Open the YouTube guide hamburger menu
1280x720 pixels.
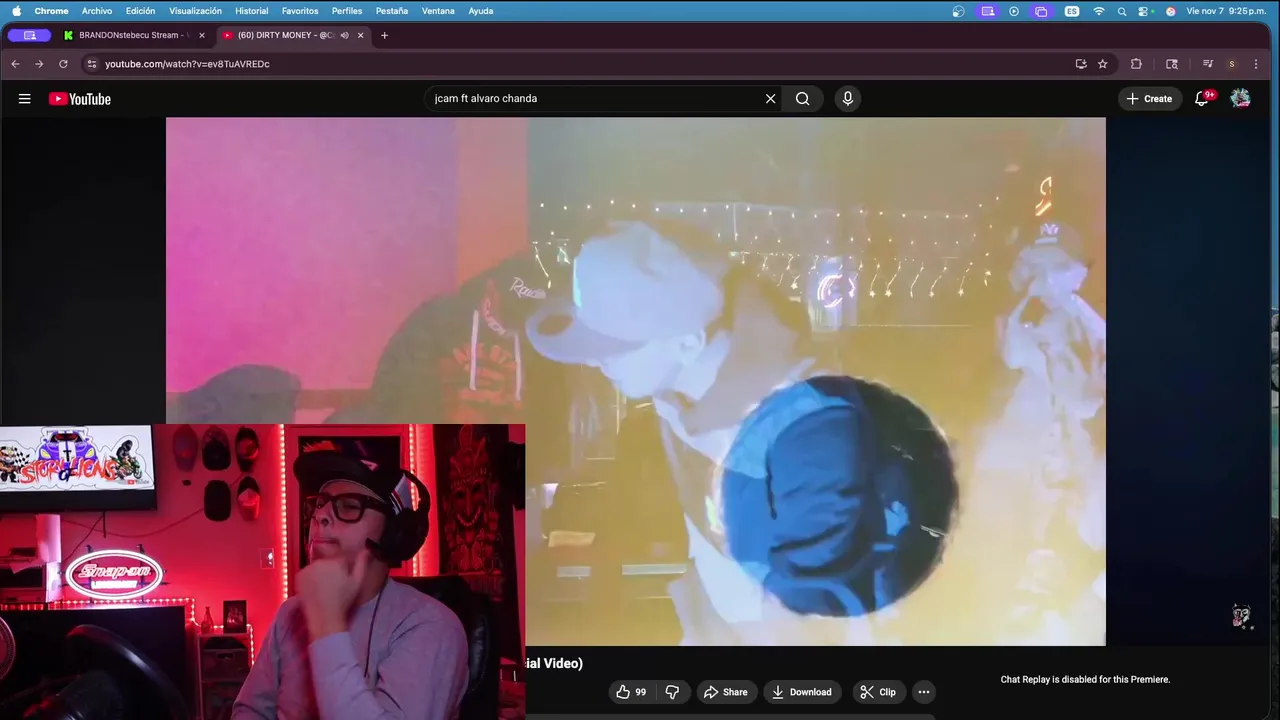click(24, 99)
